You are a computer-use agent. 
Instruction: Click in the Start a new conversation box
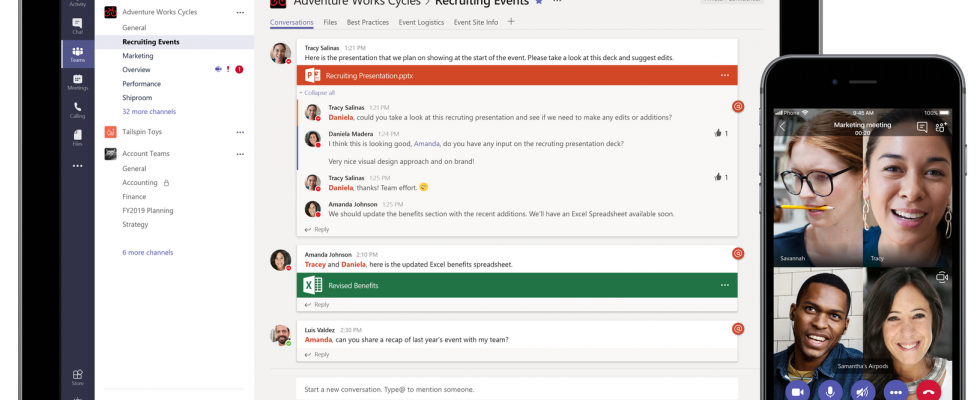tap(517, 389)
